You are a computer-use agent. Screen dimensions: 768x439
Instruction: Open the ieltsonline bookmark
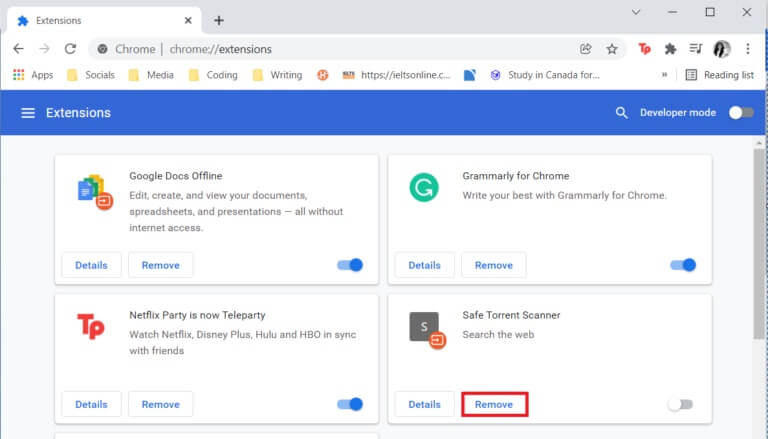click(x=396, y=75)
